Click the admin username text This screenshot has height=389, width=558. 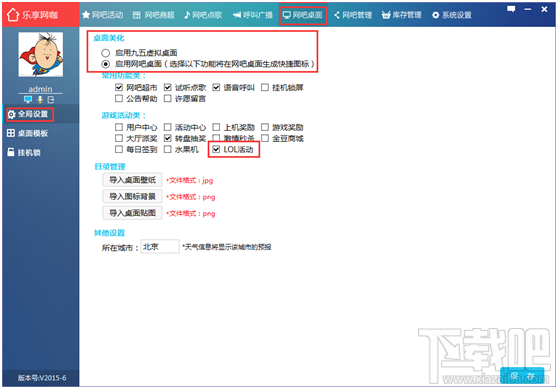[x=41, y=89]
